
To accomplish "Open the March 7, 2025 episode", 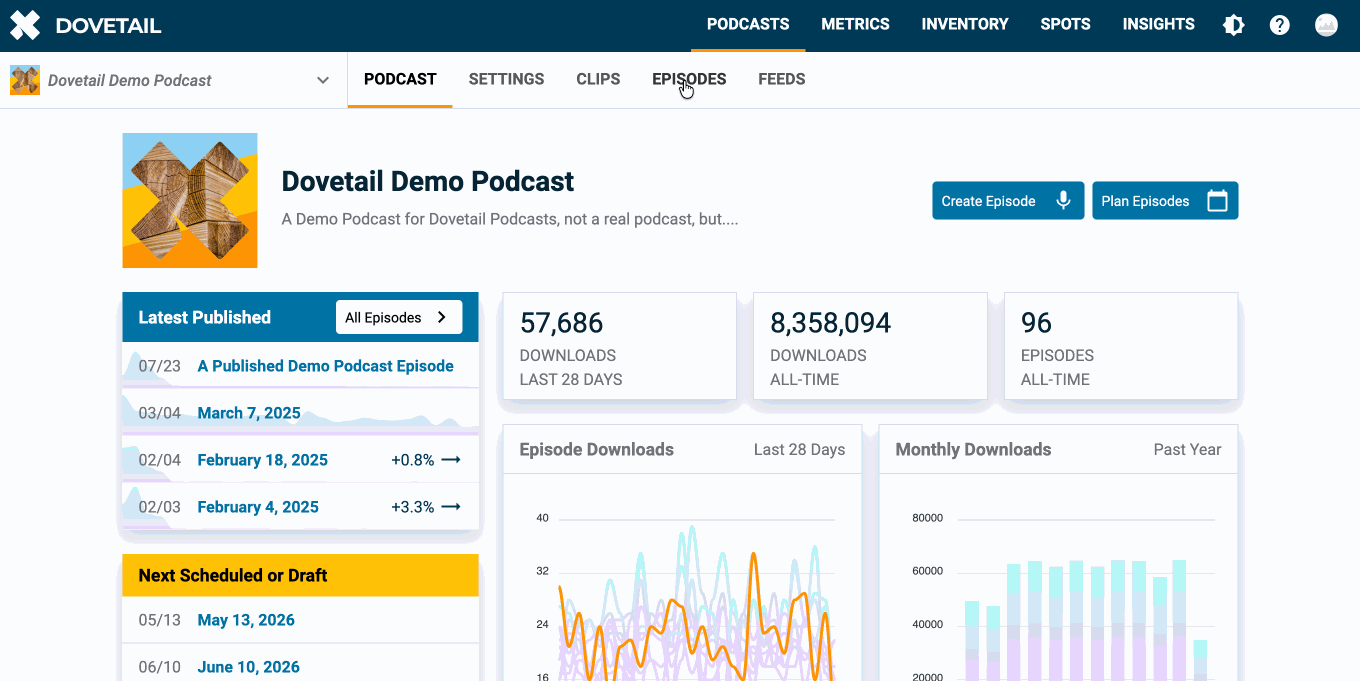I will 249,413.
